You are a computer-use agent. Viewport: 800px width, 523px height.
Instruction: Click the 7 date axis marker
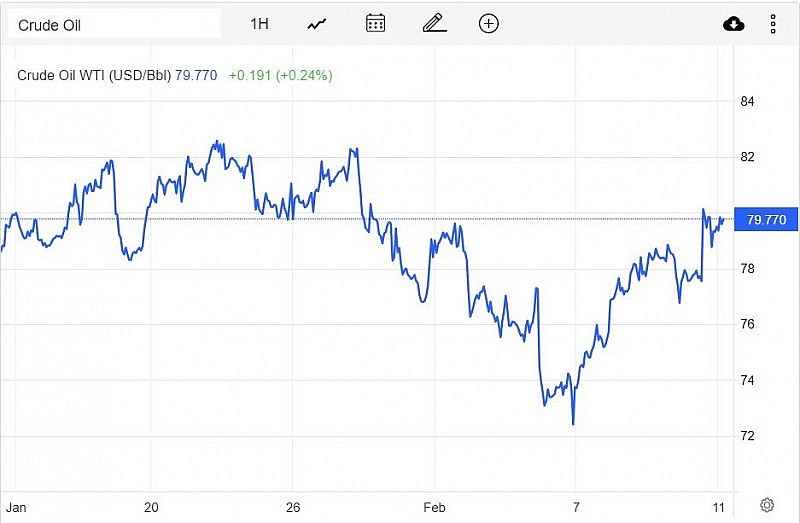pyautogui.click(x=576, y=505)
